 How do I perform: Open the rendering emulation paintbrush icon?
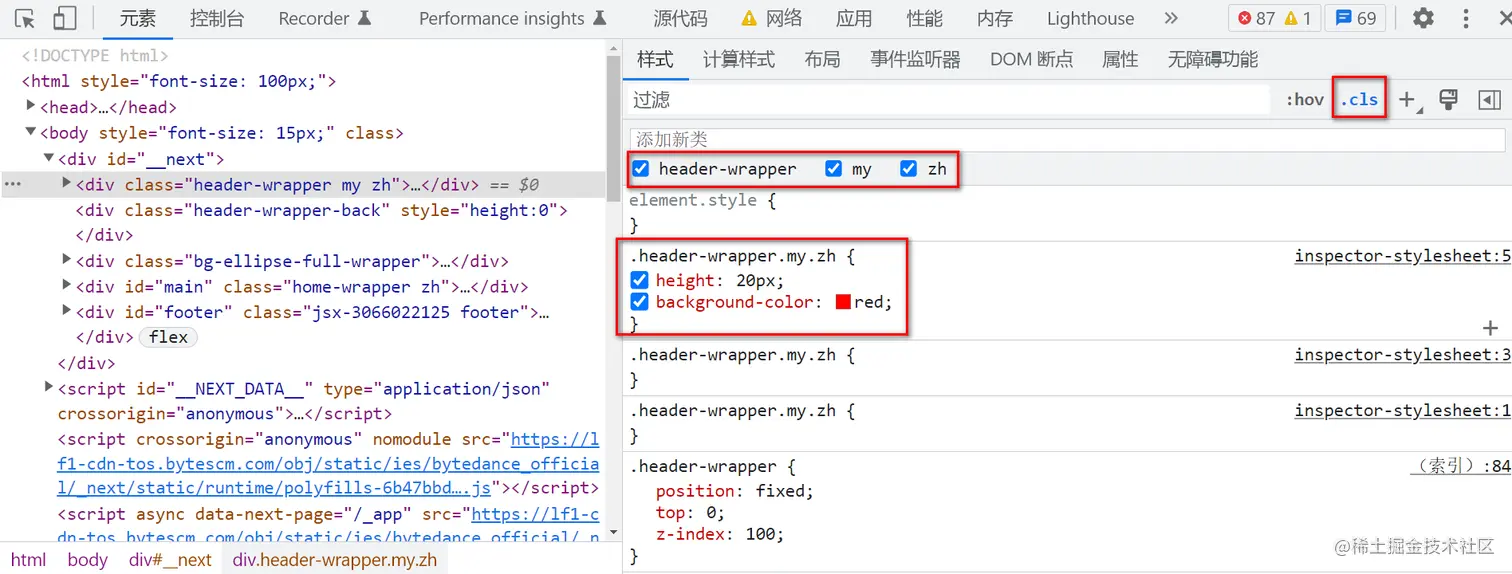(x=1448, y=99)
